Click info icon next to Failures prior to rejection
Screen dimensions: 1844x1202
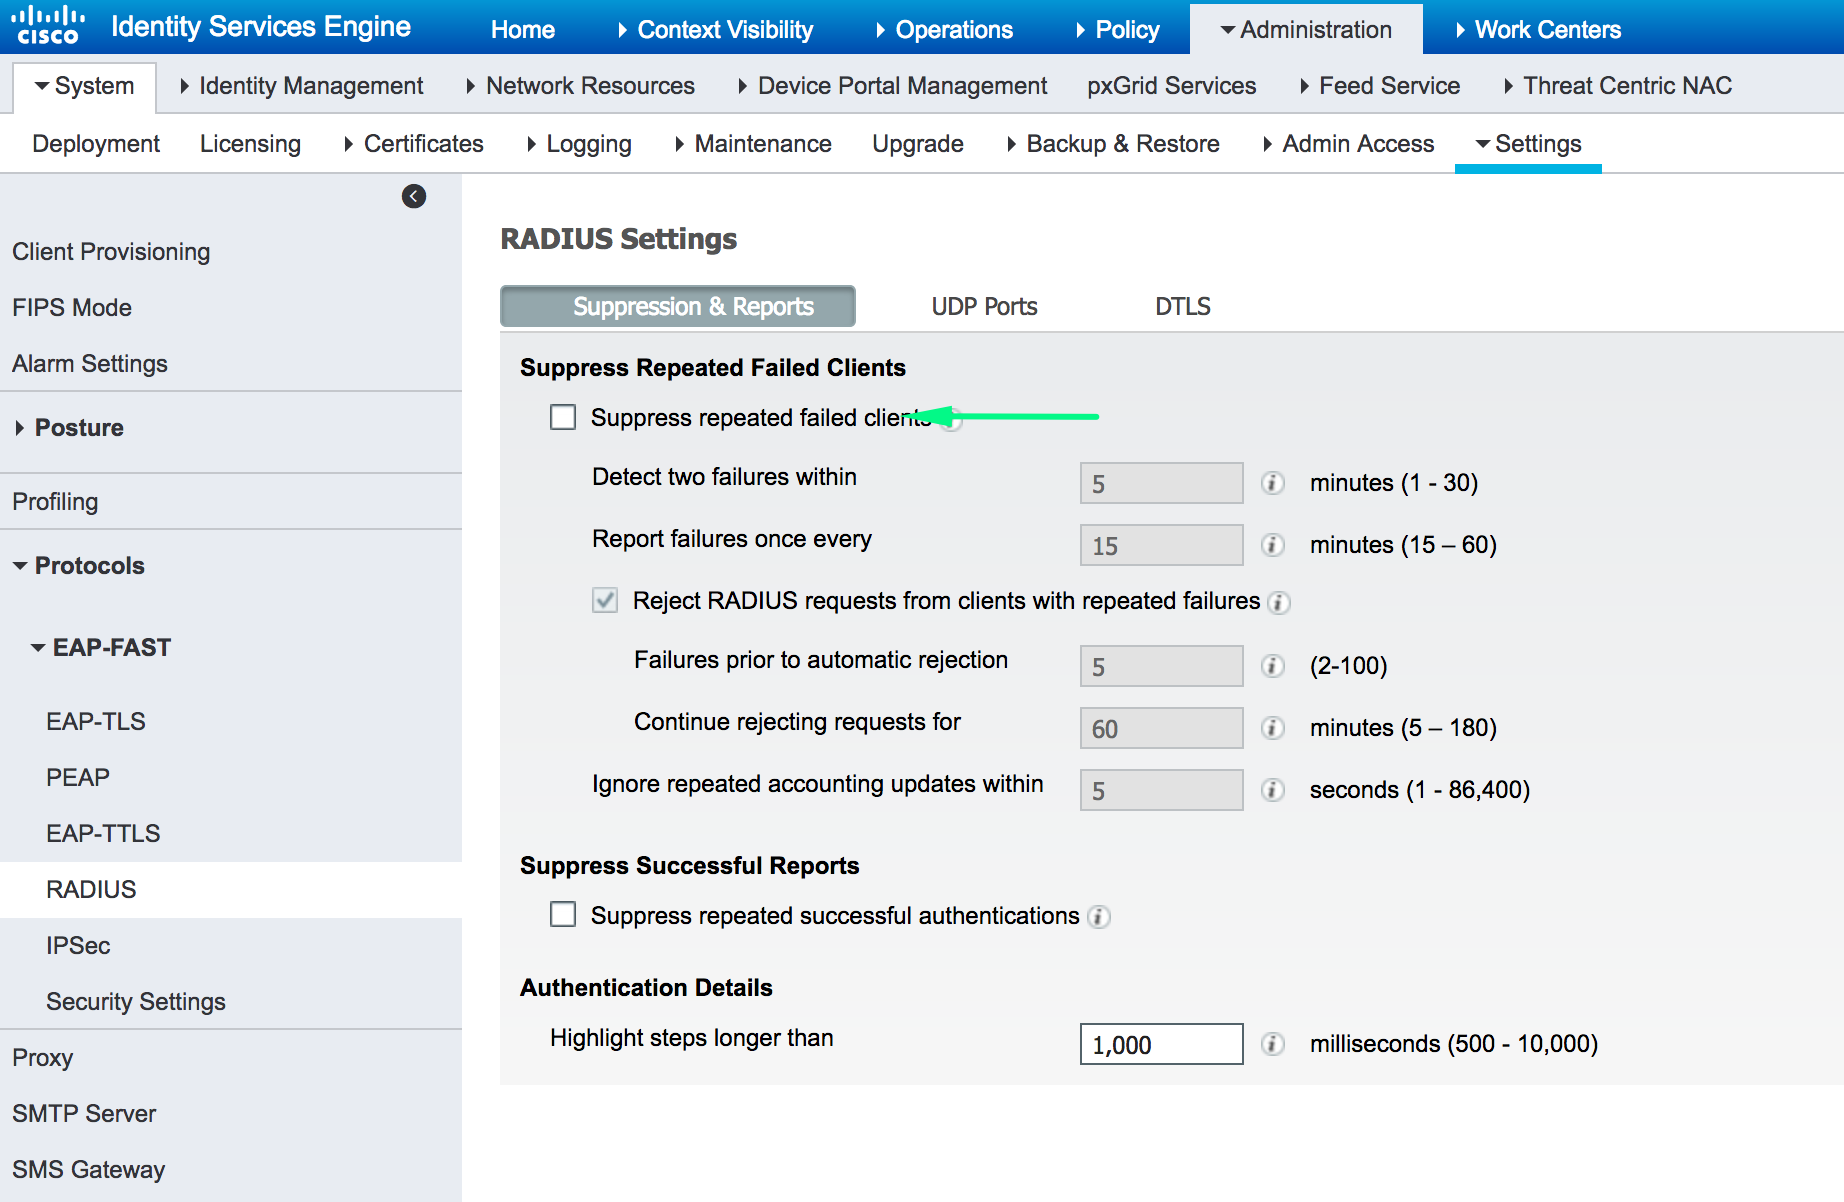1272,666
